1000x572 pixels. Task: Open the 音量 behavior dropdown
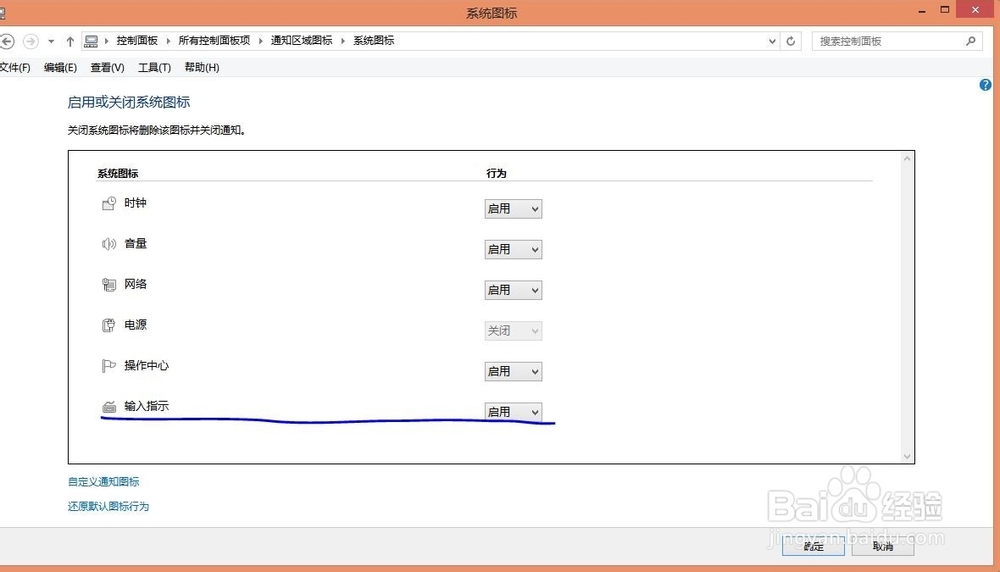(x=513, y=249)
